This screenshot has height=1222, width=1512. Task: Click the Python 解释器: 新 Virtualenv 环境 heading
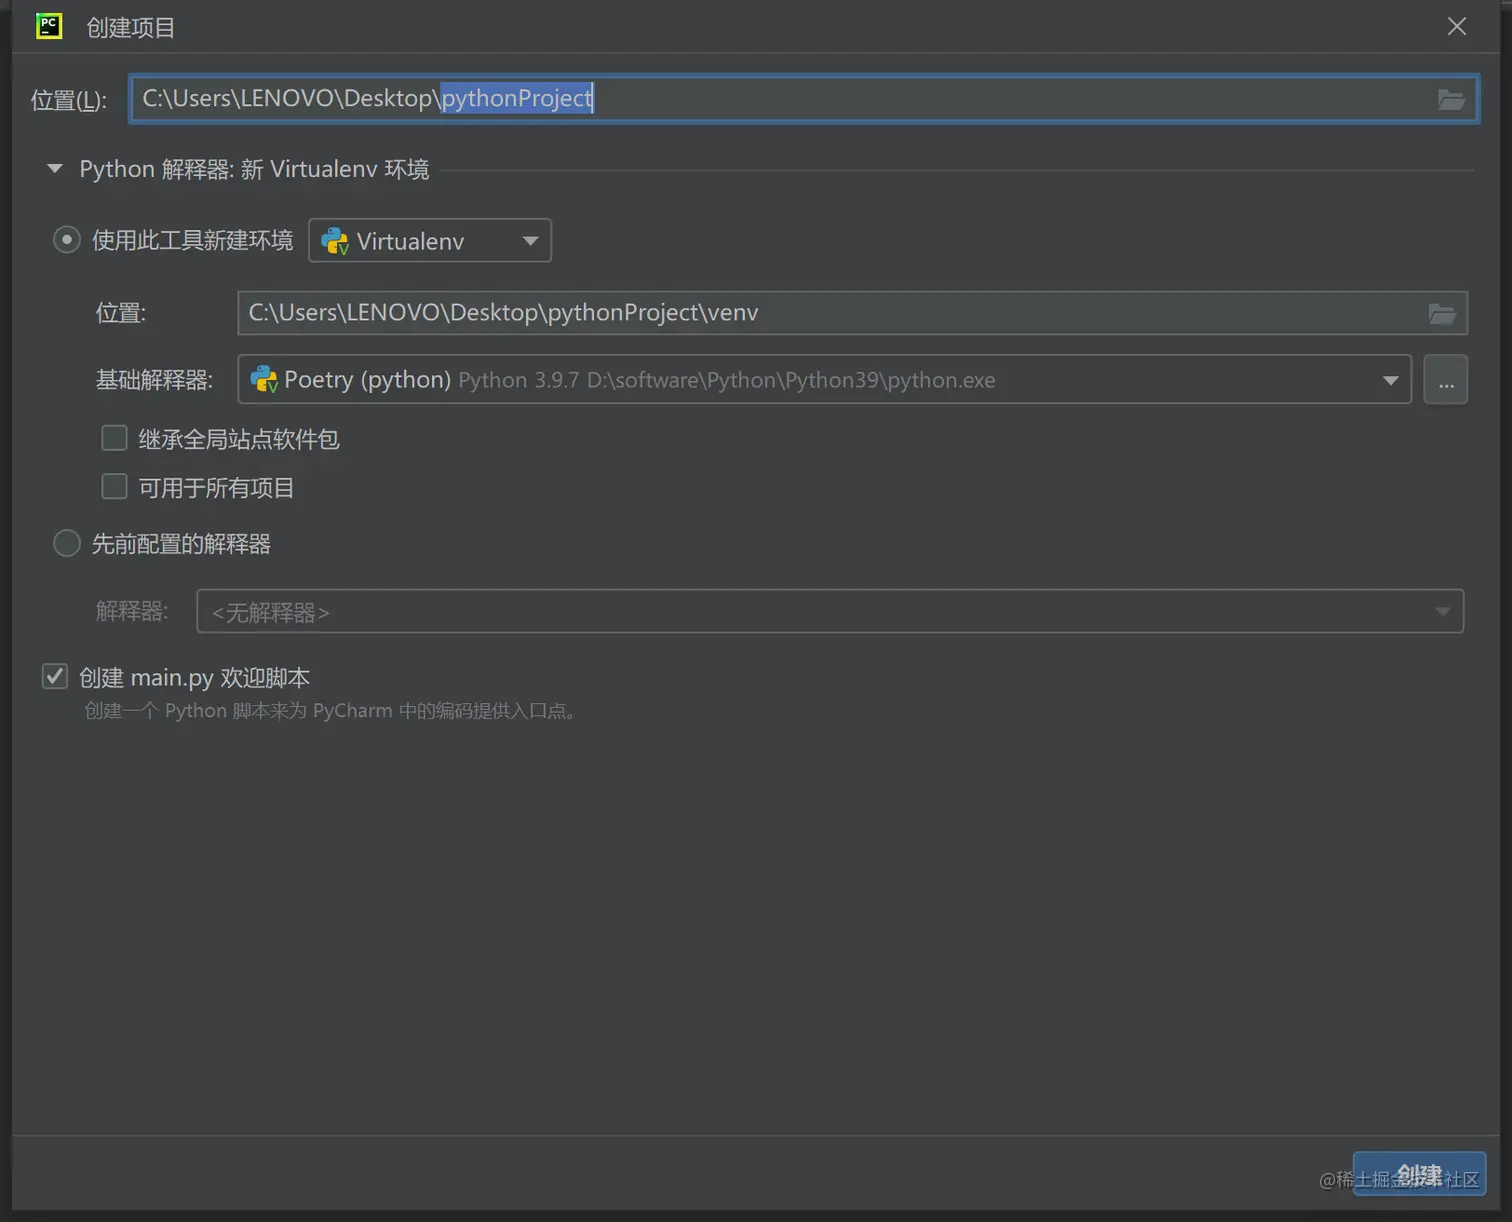(x=254, y=169)
